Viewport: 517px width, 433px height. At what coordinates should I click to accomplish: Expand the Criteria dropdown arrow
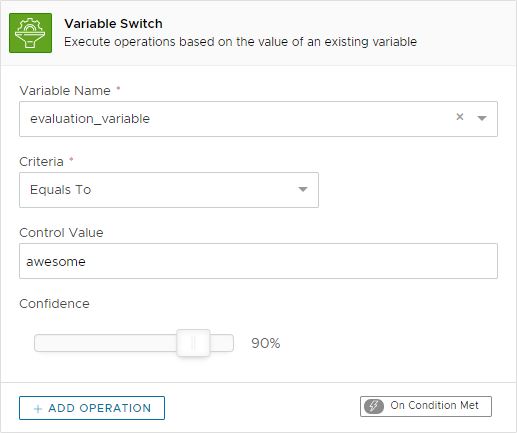(303, 189)
